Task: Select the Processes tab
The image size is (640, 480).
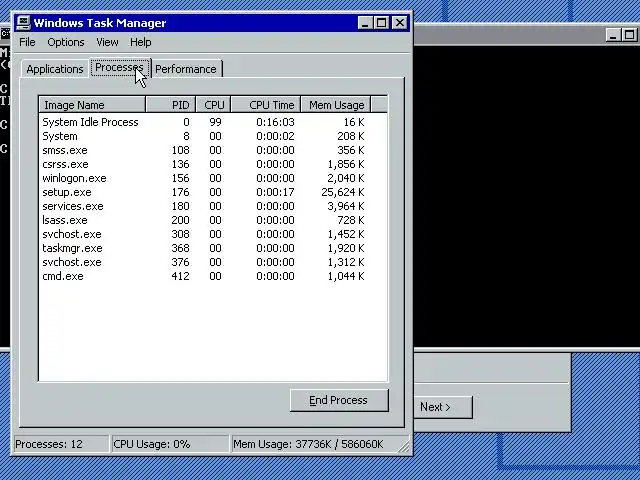Action: (x=119, y=67)
